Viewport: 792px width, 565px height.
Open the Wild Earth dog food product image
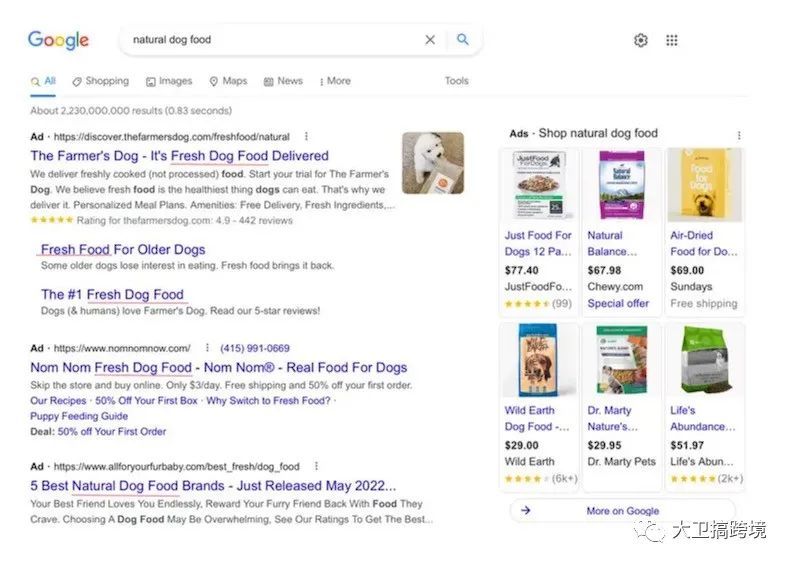[x=538, y=361]
